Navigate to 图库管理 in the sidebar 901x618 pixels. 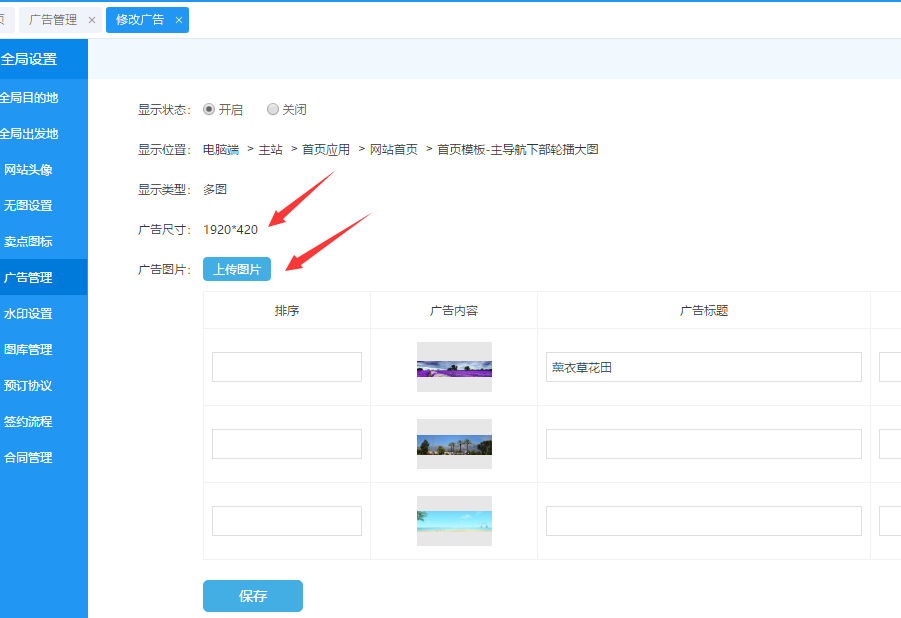click(x=28, y=350)
